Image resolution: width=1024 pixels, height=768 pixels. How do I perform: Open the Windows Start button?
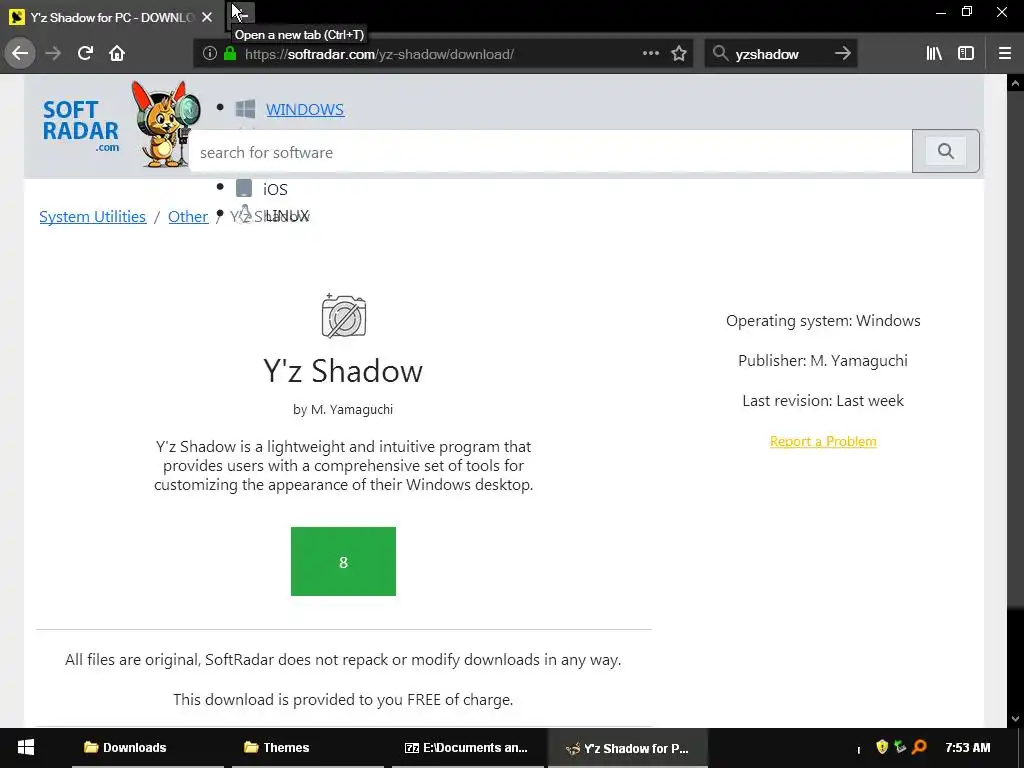pyautogui.click(x=25, y=748)
